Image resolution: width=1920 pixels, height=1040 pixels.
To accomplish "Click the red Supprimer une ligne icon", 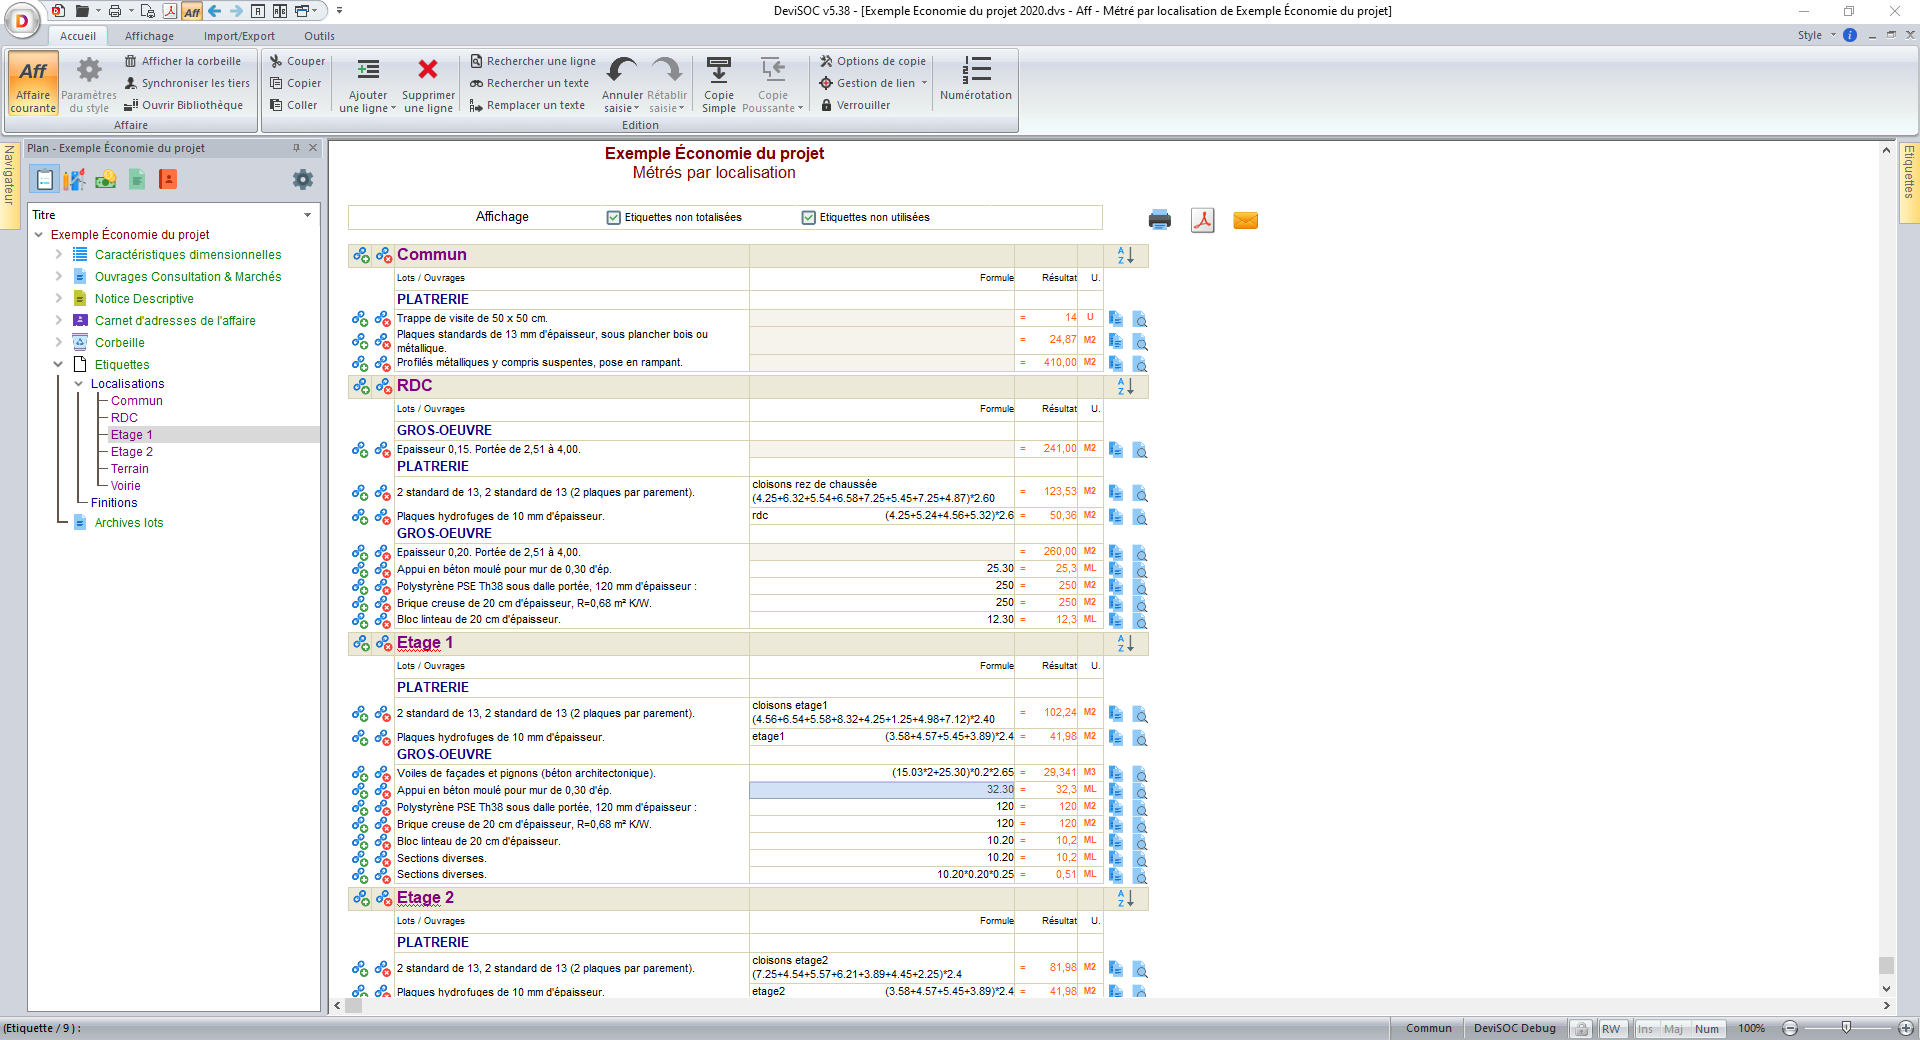I will click(x=428, y=69).
